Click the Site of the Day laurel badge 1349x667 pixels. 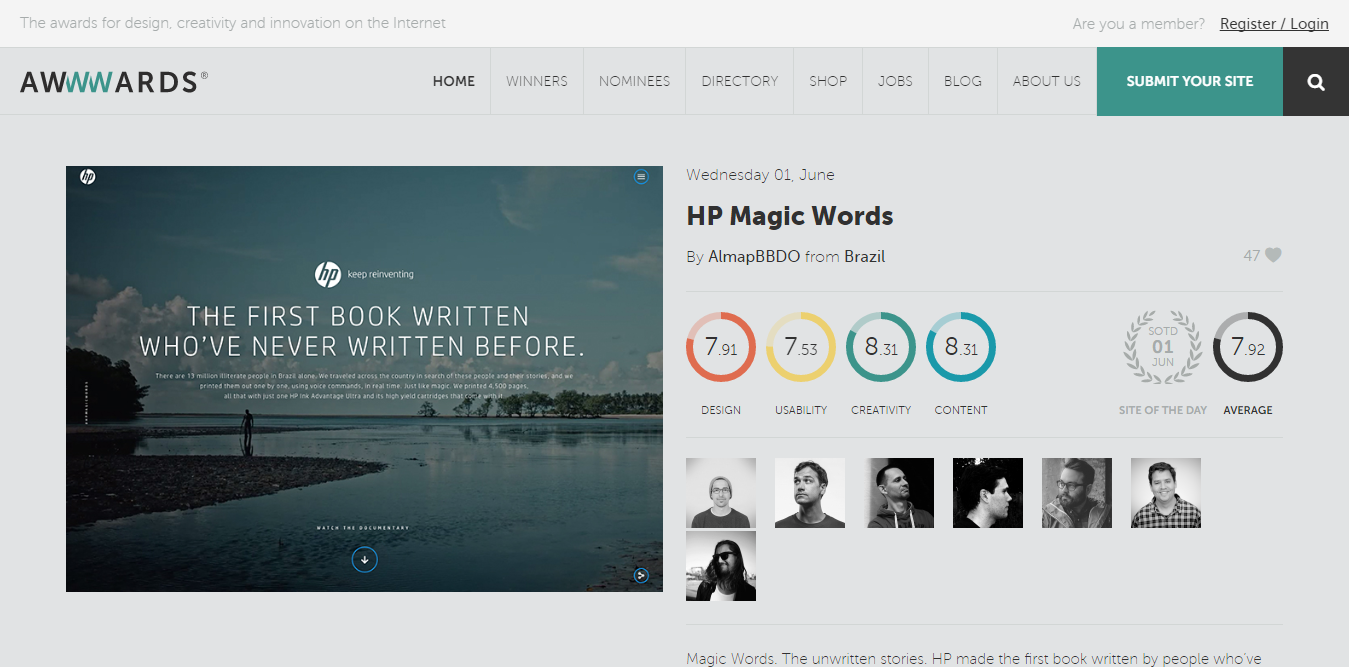[x=1162, y=347]
